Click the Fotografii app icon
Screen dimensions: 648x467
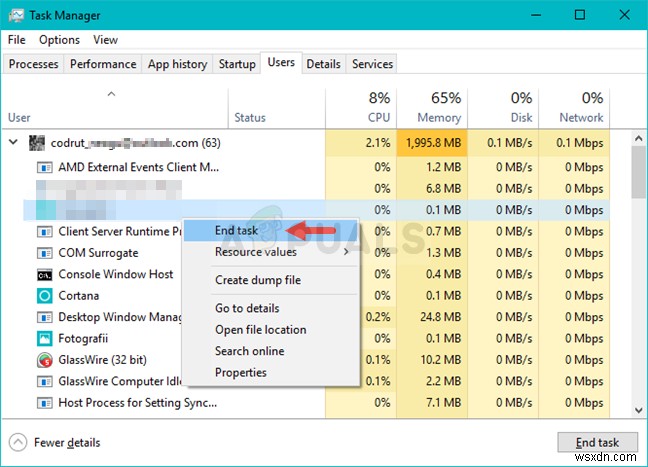(45, 339)
